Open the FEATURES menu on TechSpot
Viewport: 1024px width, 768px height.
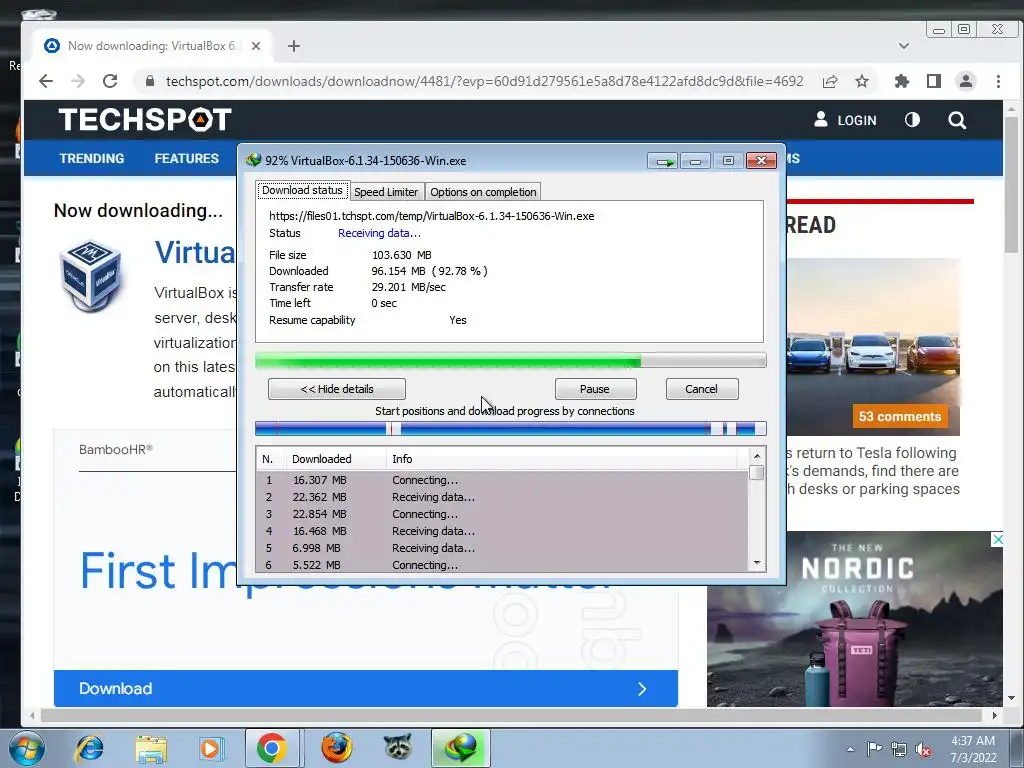click(187, 158)
